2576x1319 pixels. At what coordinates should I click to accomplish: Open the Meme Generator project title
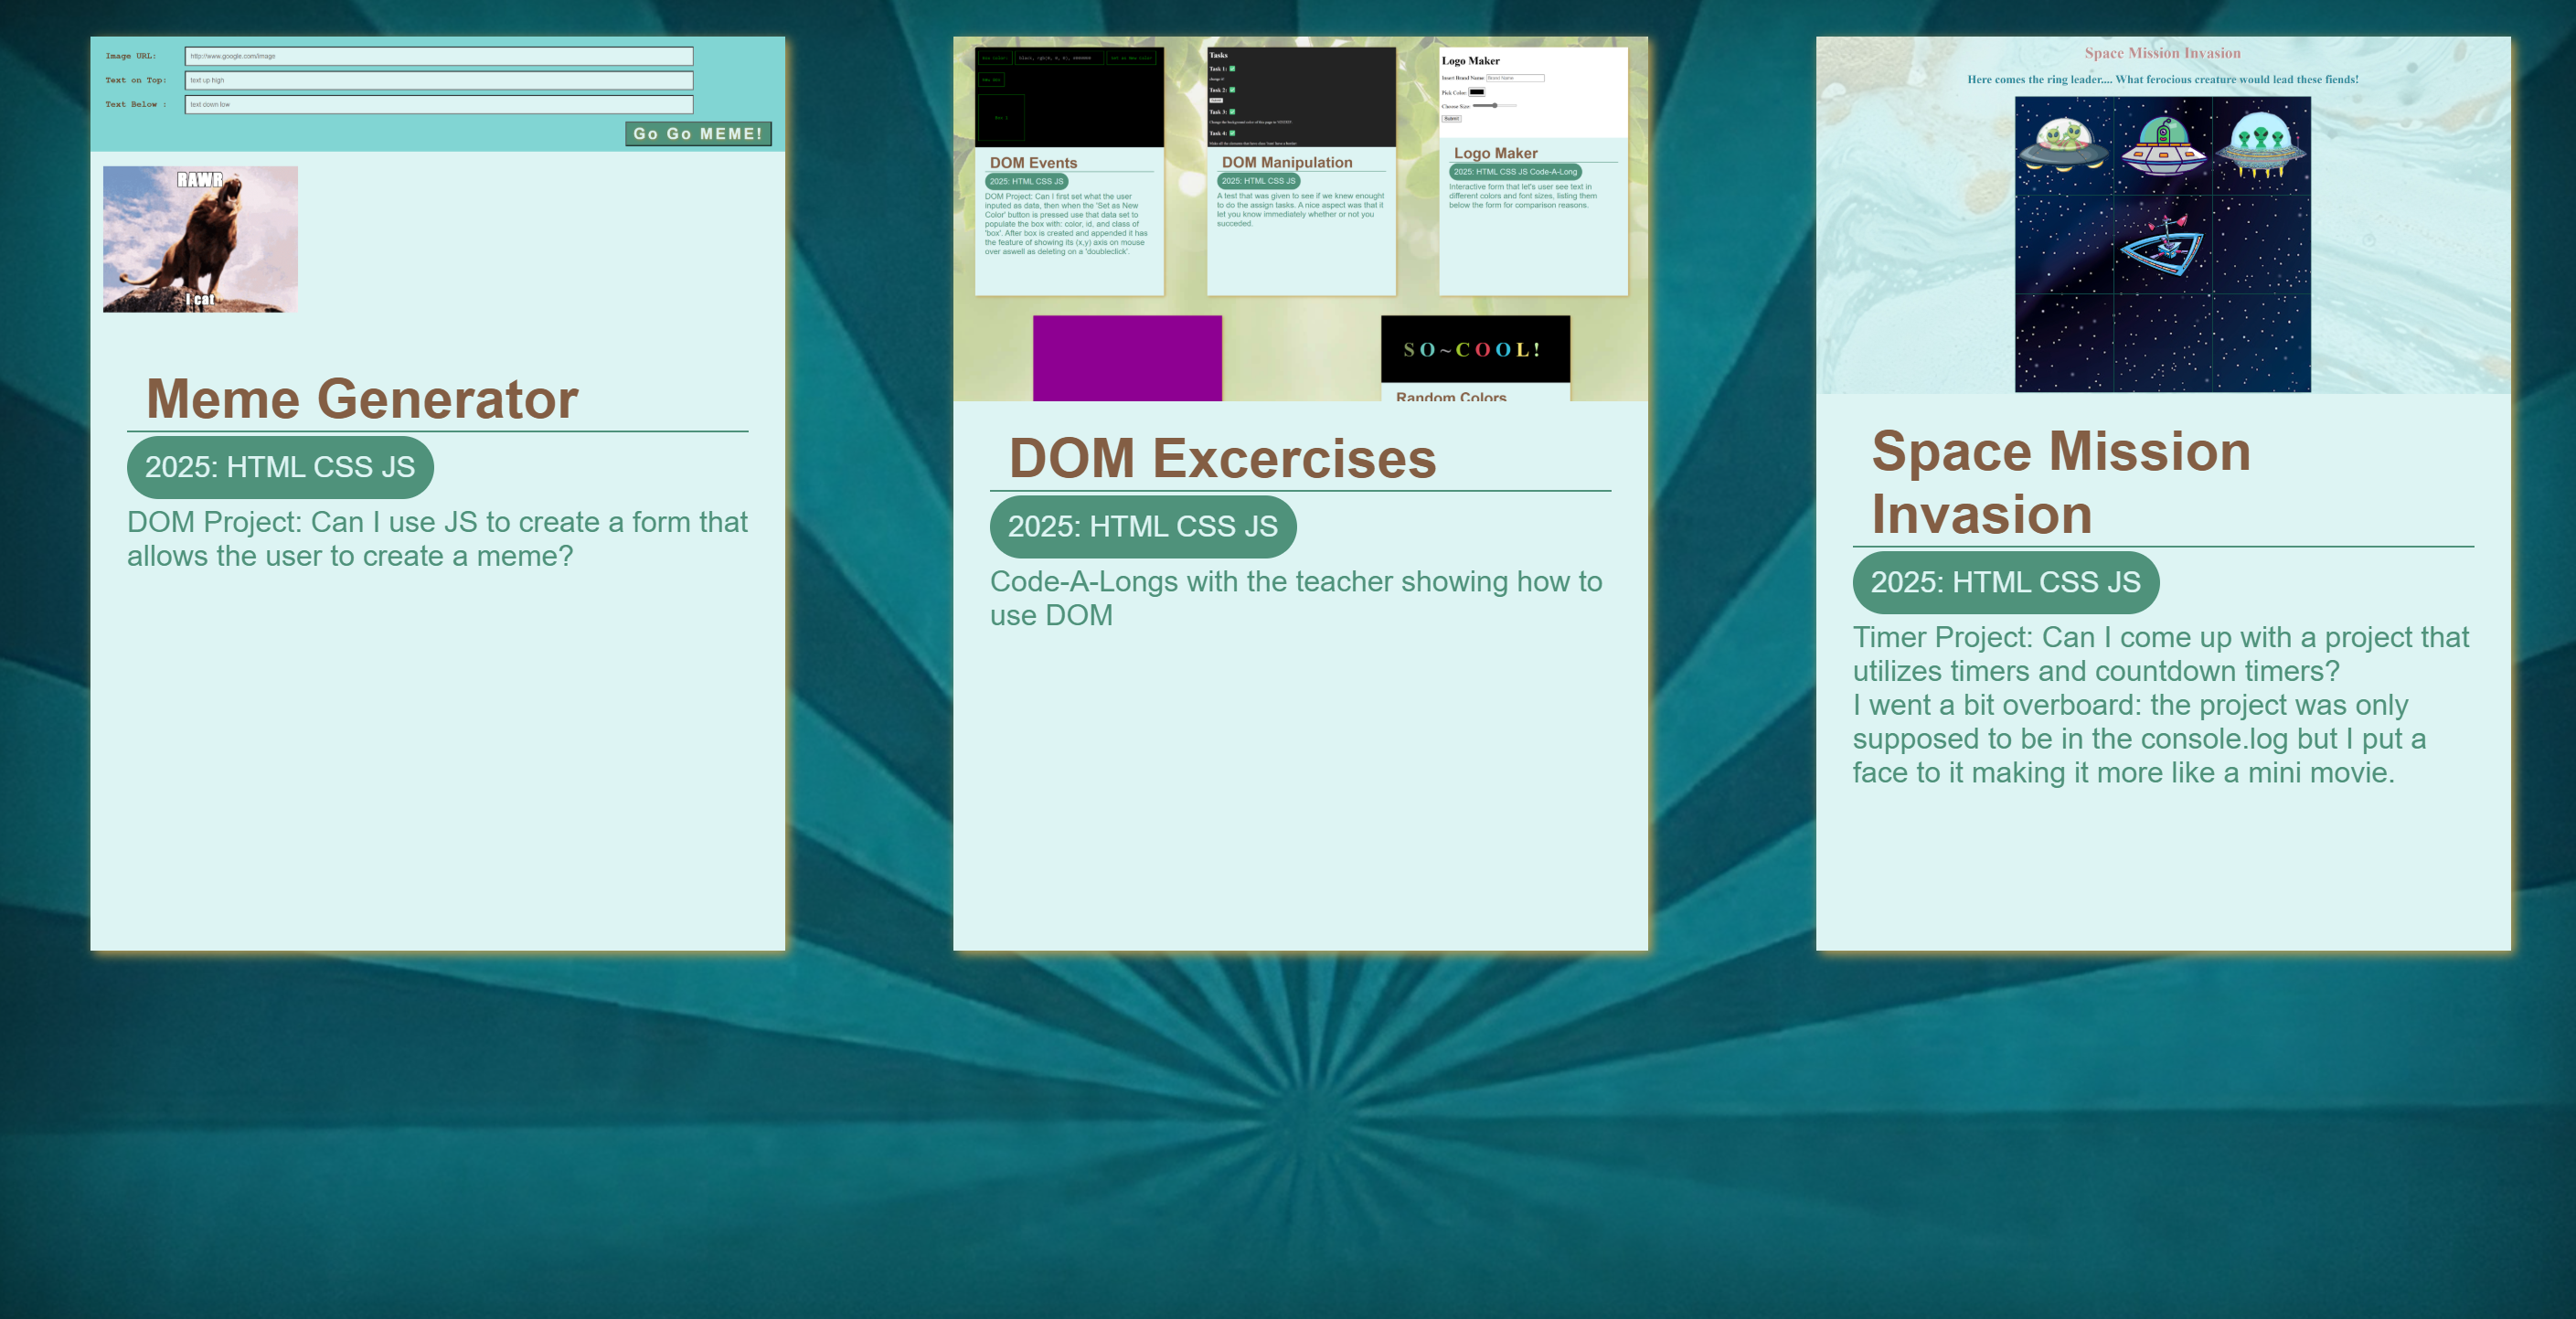pos(362,399)
